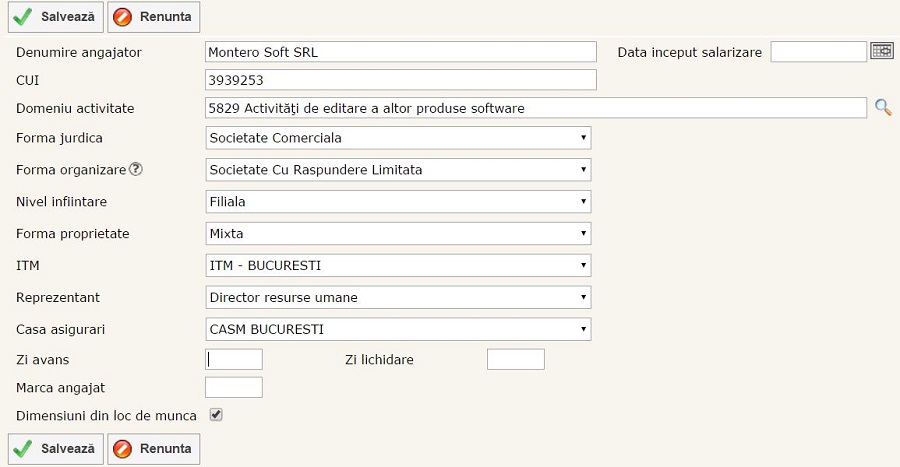
Task: Click the bottom Renunta button
Action: click(154, 449)
